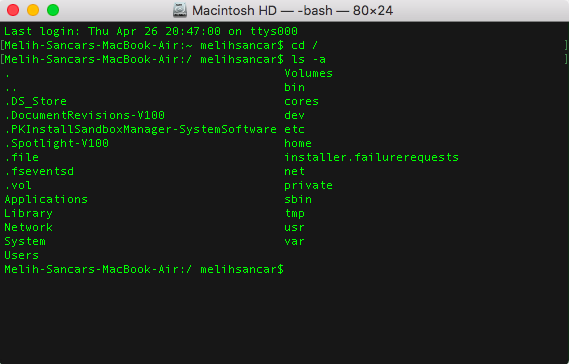
Task: Click '.Spotlight-V100' listing entry
Action: pyautogui.click(x=57, y=143)
